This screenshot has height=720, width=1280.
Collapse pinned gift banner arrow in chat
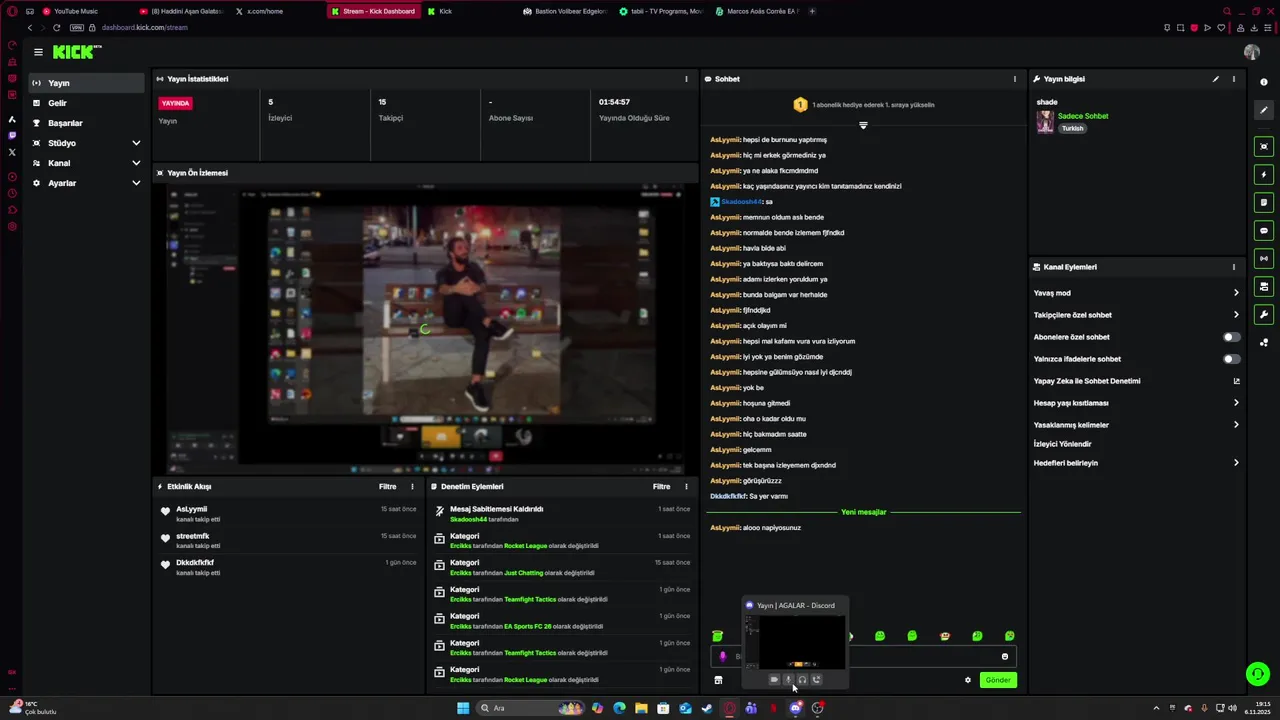pos(863,126)
